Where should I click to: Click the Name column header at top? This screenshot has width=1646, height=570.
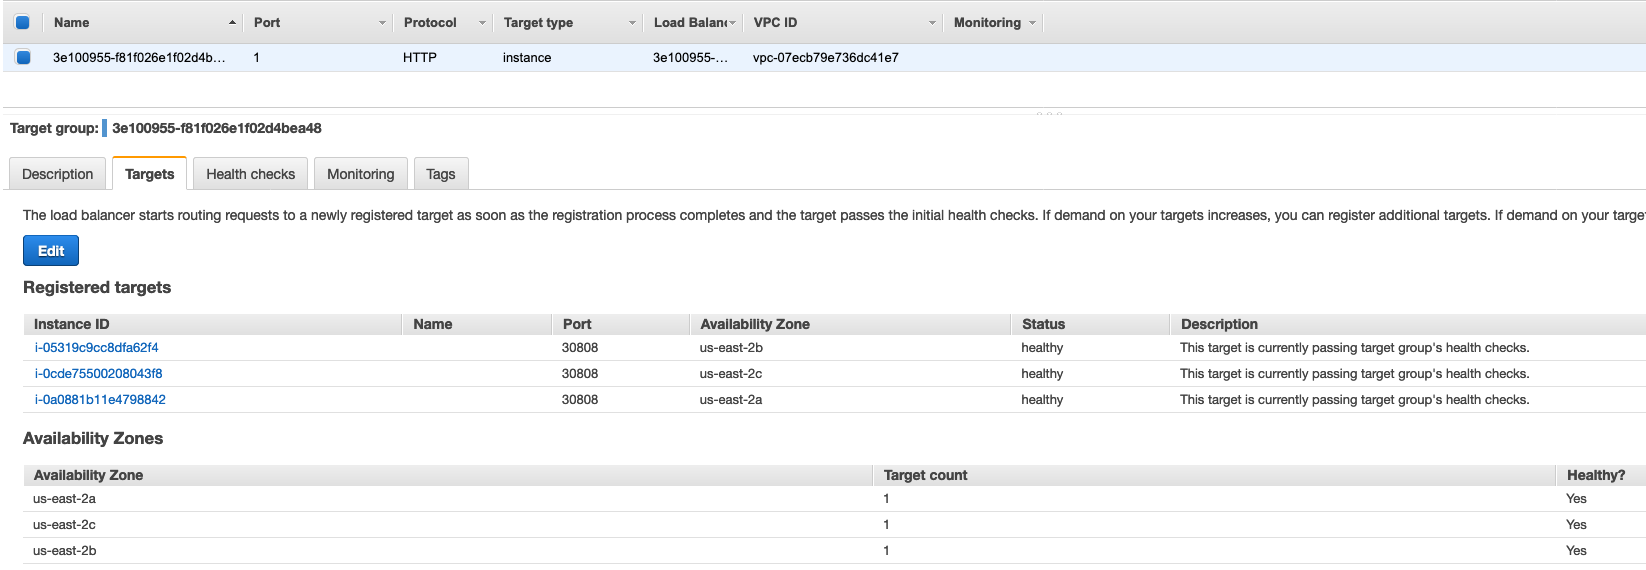pos(72,22)
